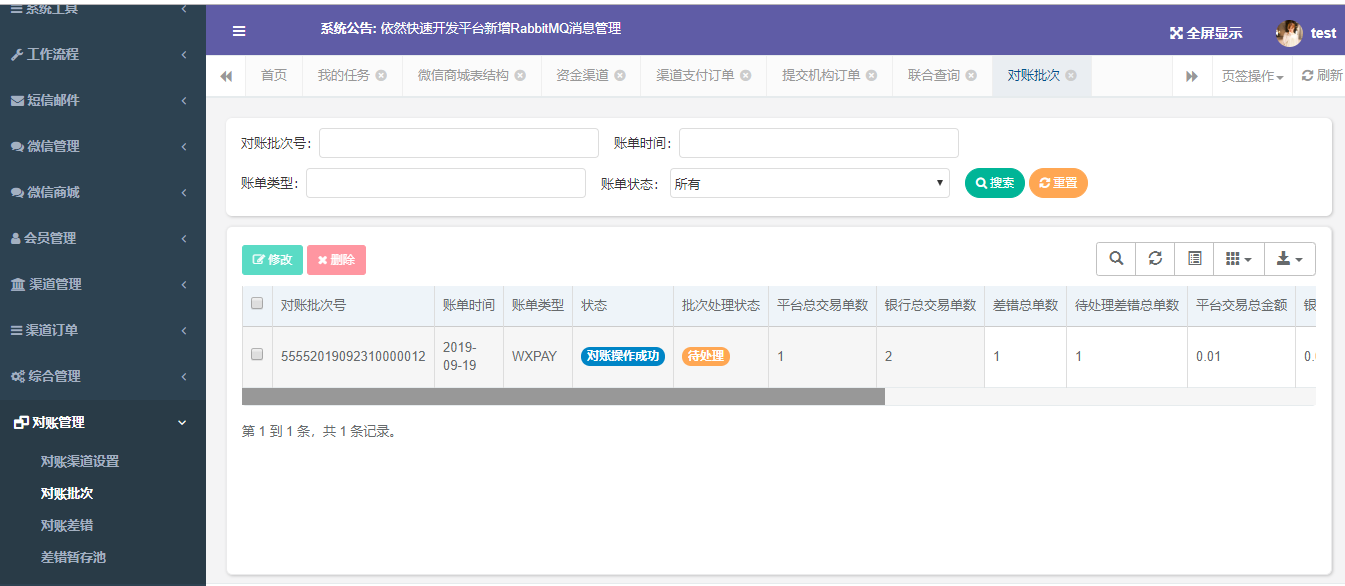Switch to the 我的任务 tab
The height and width of the screenshot is (586, 1345).
[344, 76]
